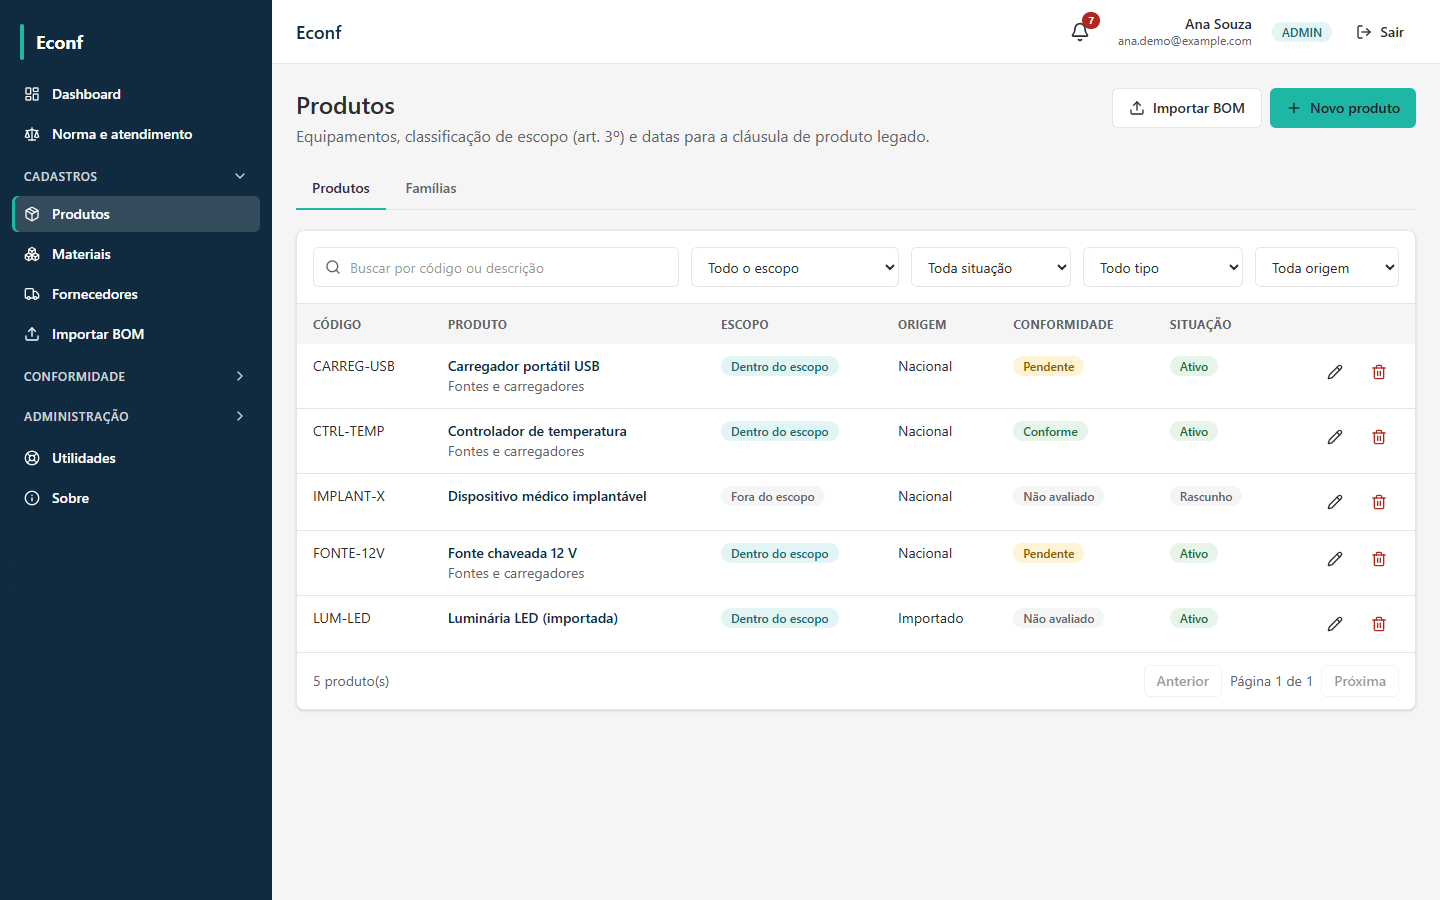Click the Carregador portátil USB product name
The image size is (1440, 900).
(x=524, y=366)
